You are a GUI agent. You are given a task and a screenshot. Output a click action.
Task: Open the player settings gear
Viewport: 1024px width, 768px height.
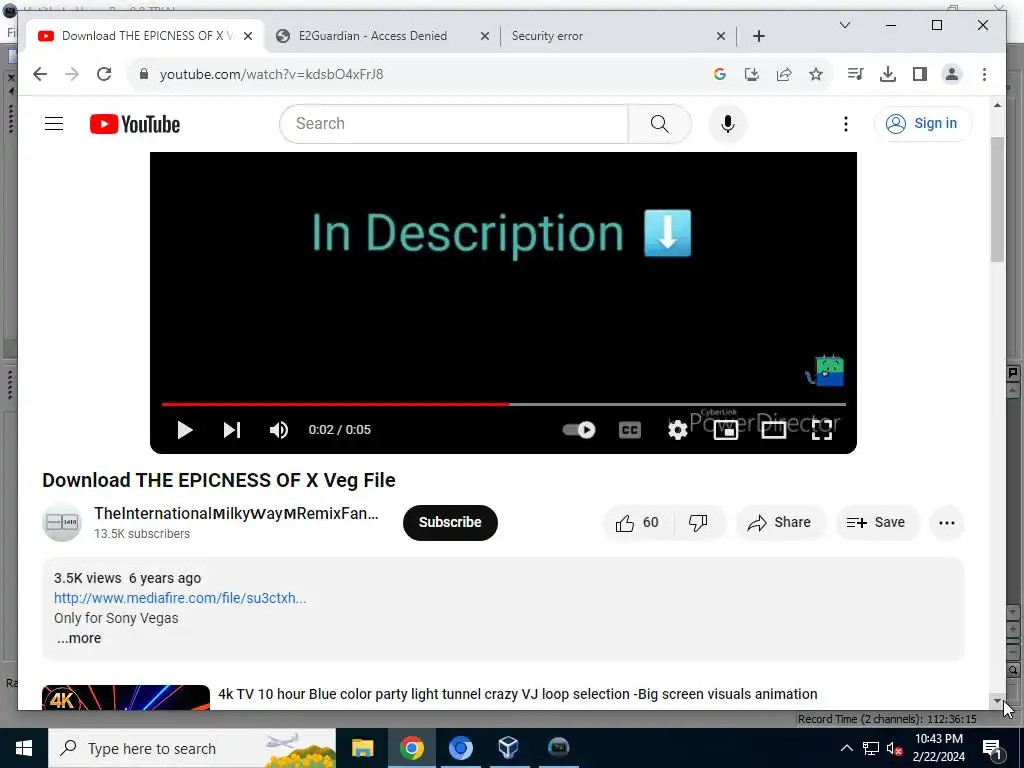[x=678, y=430]
